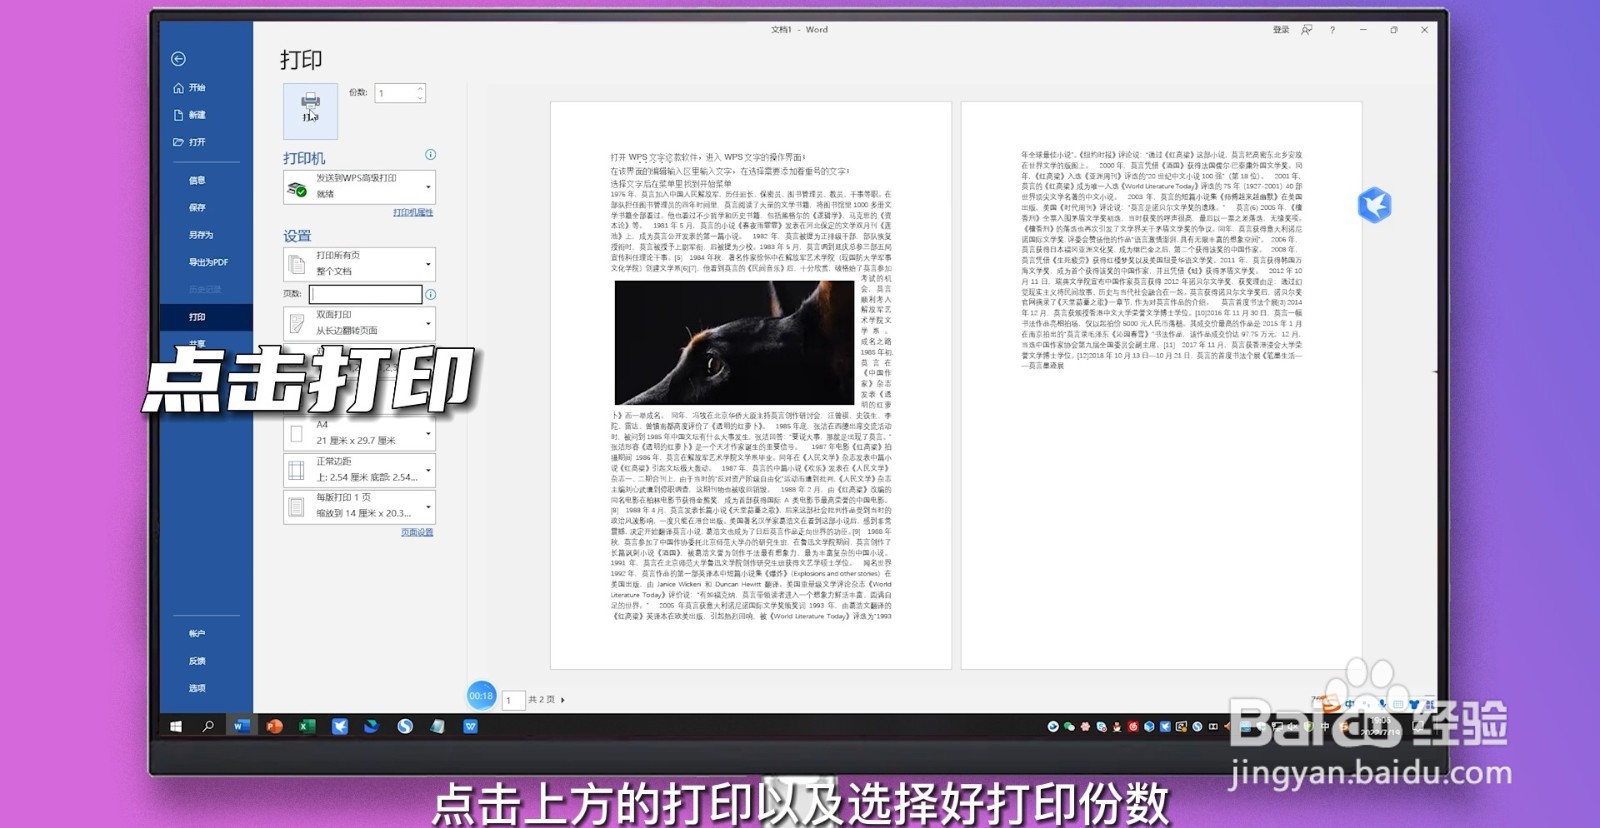Click the PowerPoint icon on the taskbar
Viewport: 1600px width, 828px height.
click(x=274, y=727)
